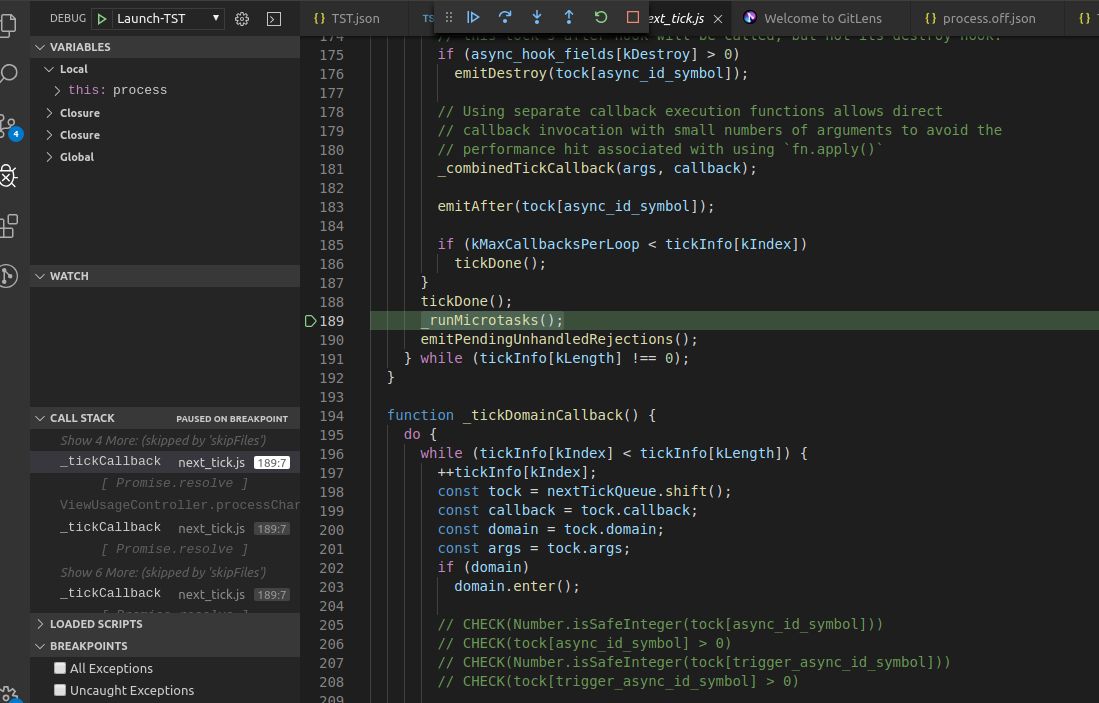
Task: Start debugging with the green play button
Action: point(102,19)
